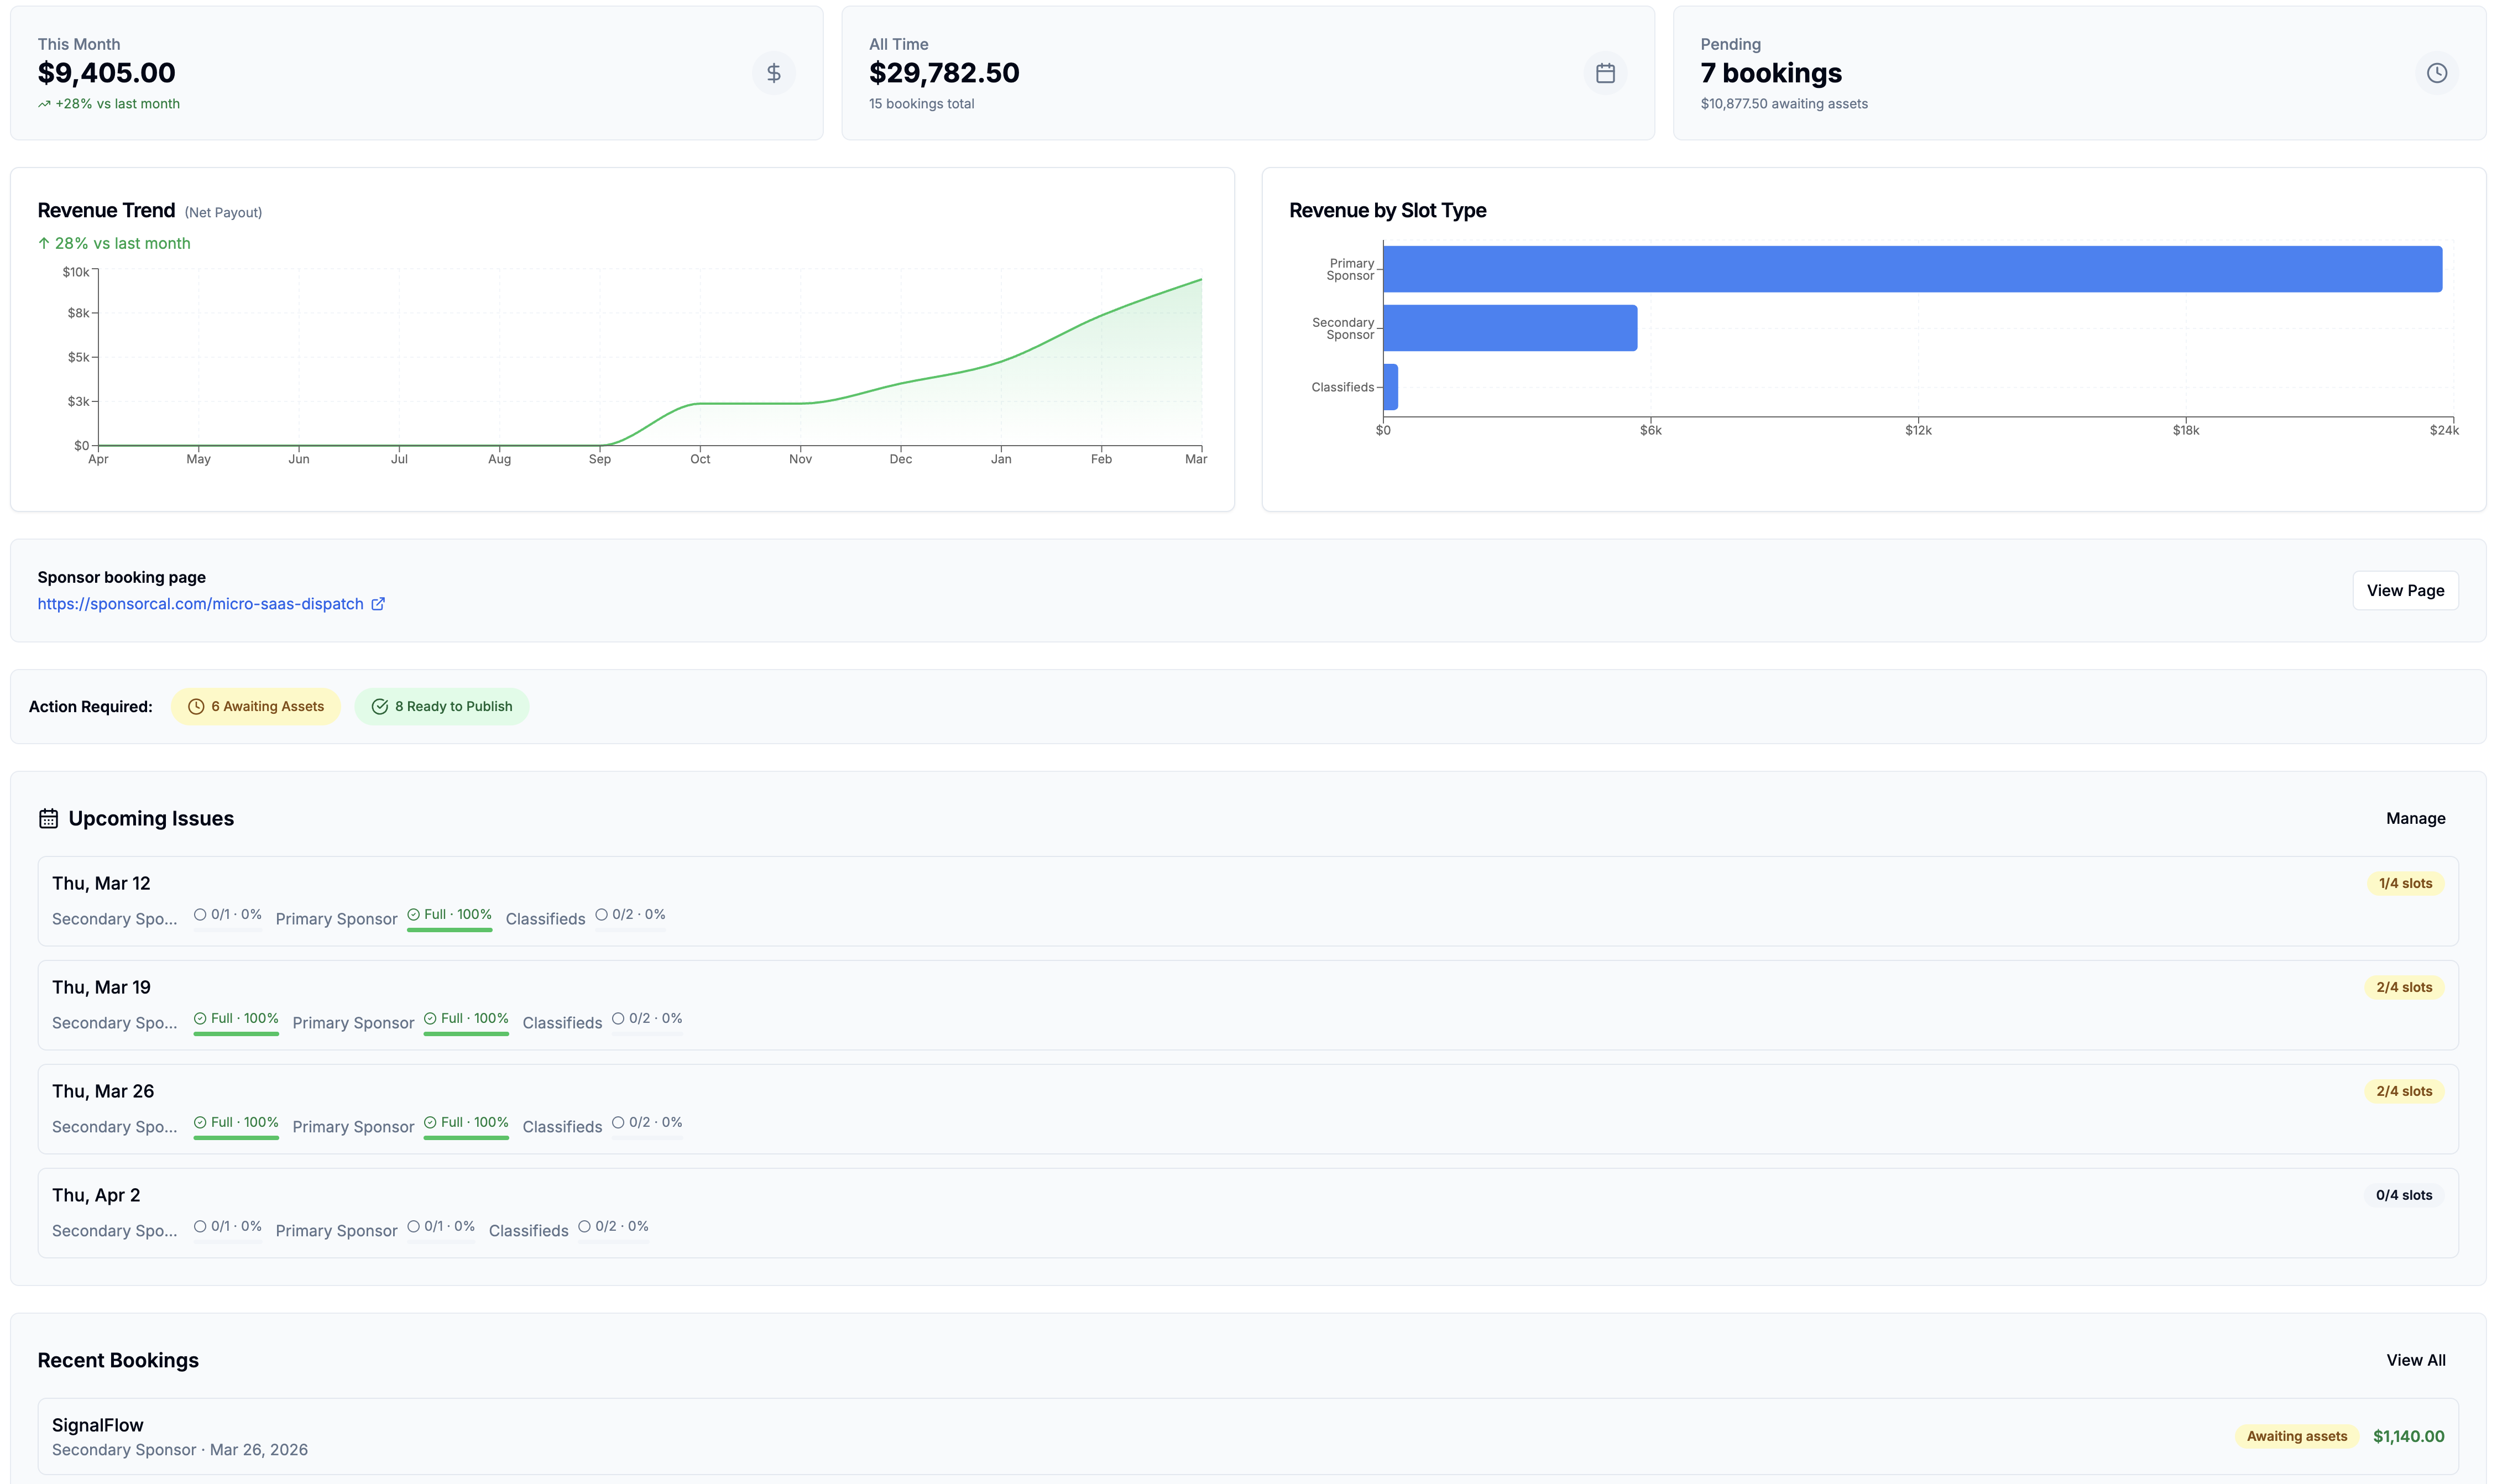Click the calendar icon next to Upcoming Issues

point(48,819)
